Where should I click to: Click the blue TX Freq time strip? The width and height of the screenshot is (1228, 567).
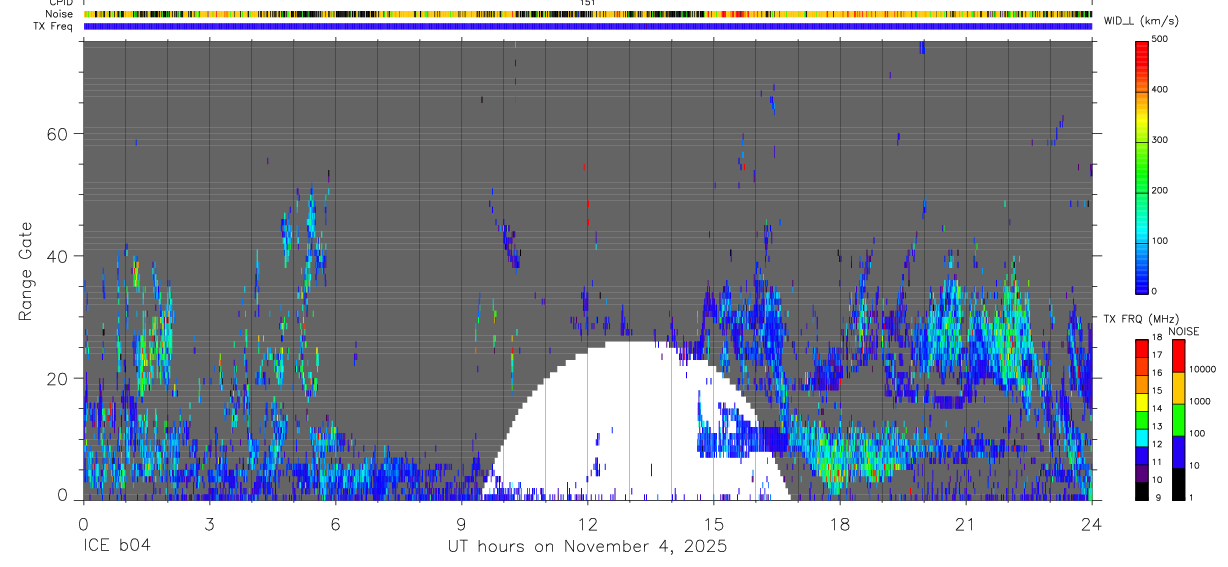588,26
